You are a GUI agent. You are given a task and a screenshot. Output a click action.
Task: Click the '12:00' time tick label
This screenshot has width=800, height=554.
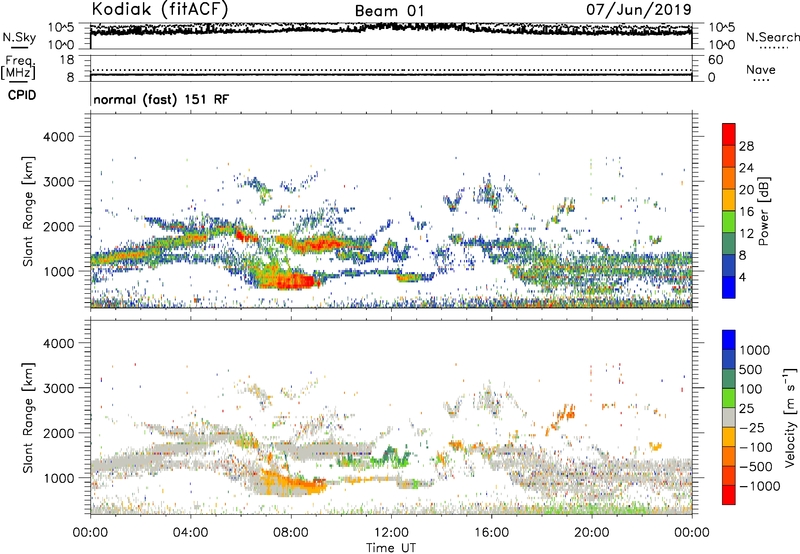click(391, 533)
